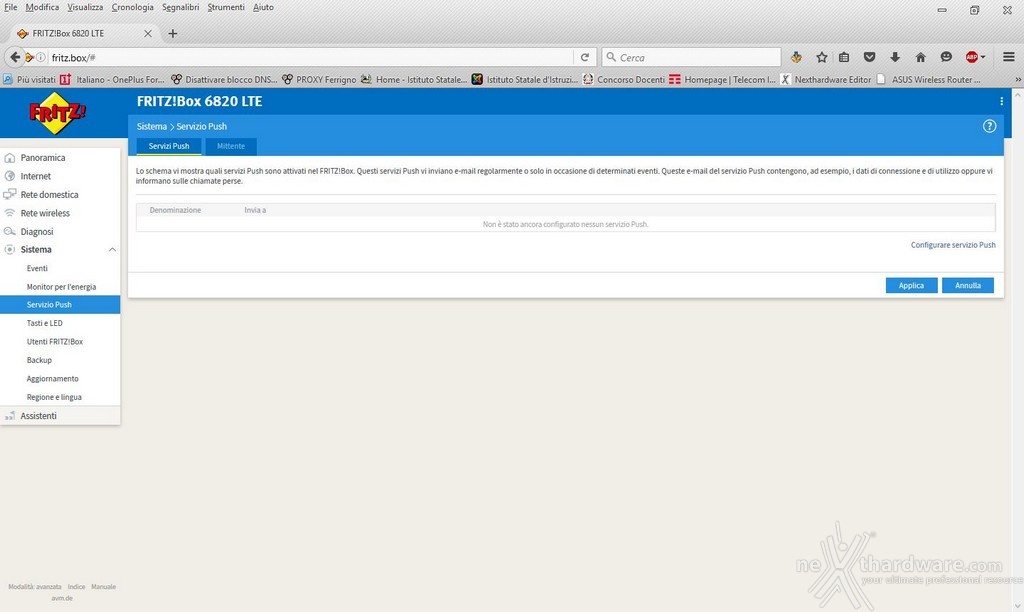Click the Assistenti wizard icon

pos(10,415)
